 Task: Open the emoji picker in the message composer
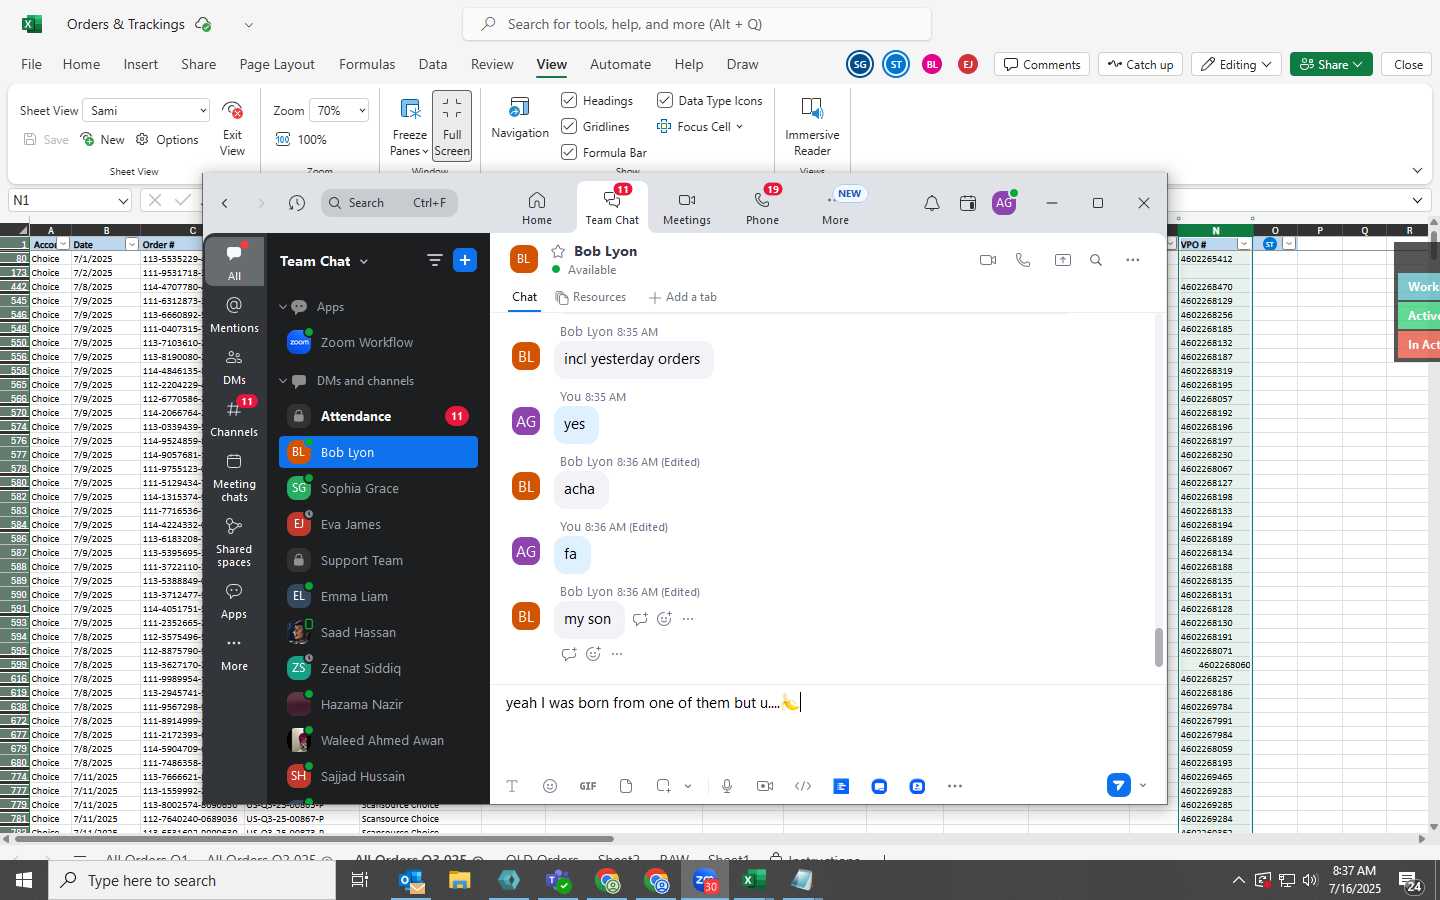pyautogui.click(x=550, y=786)
